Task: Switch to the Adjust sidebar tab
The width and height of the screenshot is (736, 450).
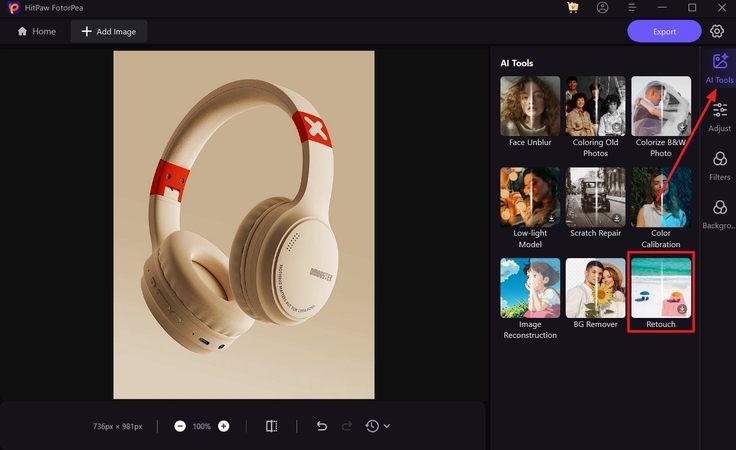Action: click(720, 117)
